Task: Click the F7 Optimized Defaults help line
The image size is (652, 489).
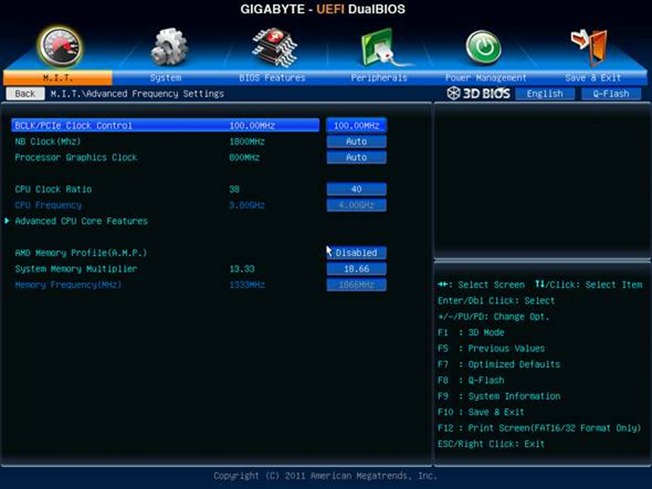Action: click(499, 364)
